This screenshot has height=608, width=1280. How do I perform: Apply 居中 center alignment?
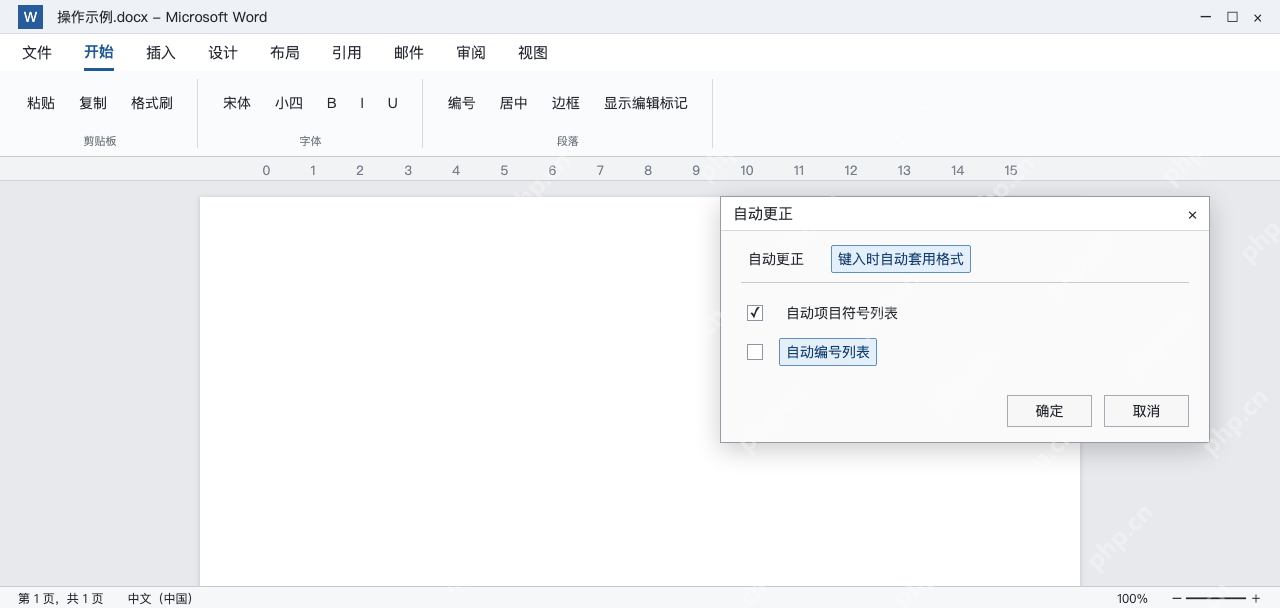514,103
